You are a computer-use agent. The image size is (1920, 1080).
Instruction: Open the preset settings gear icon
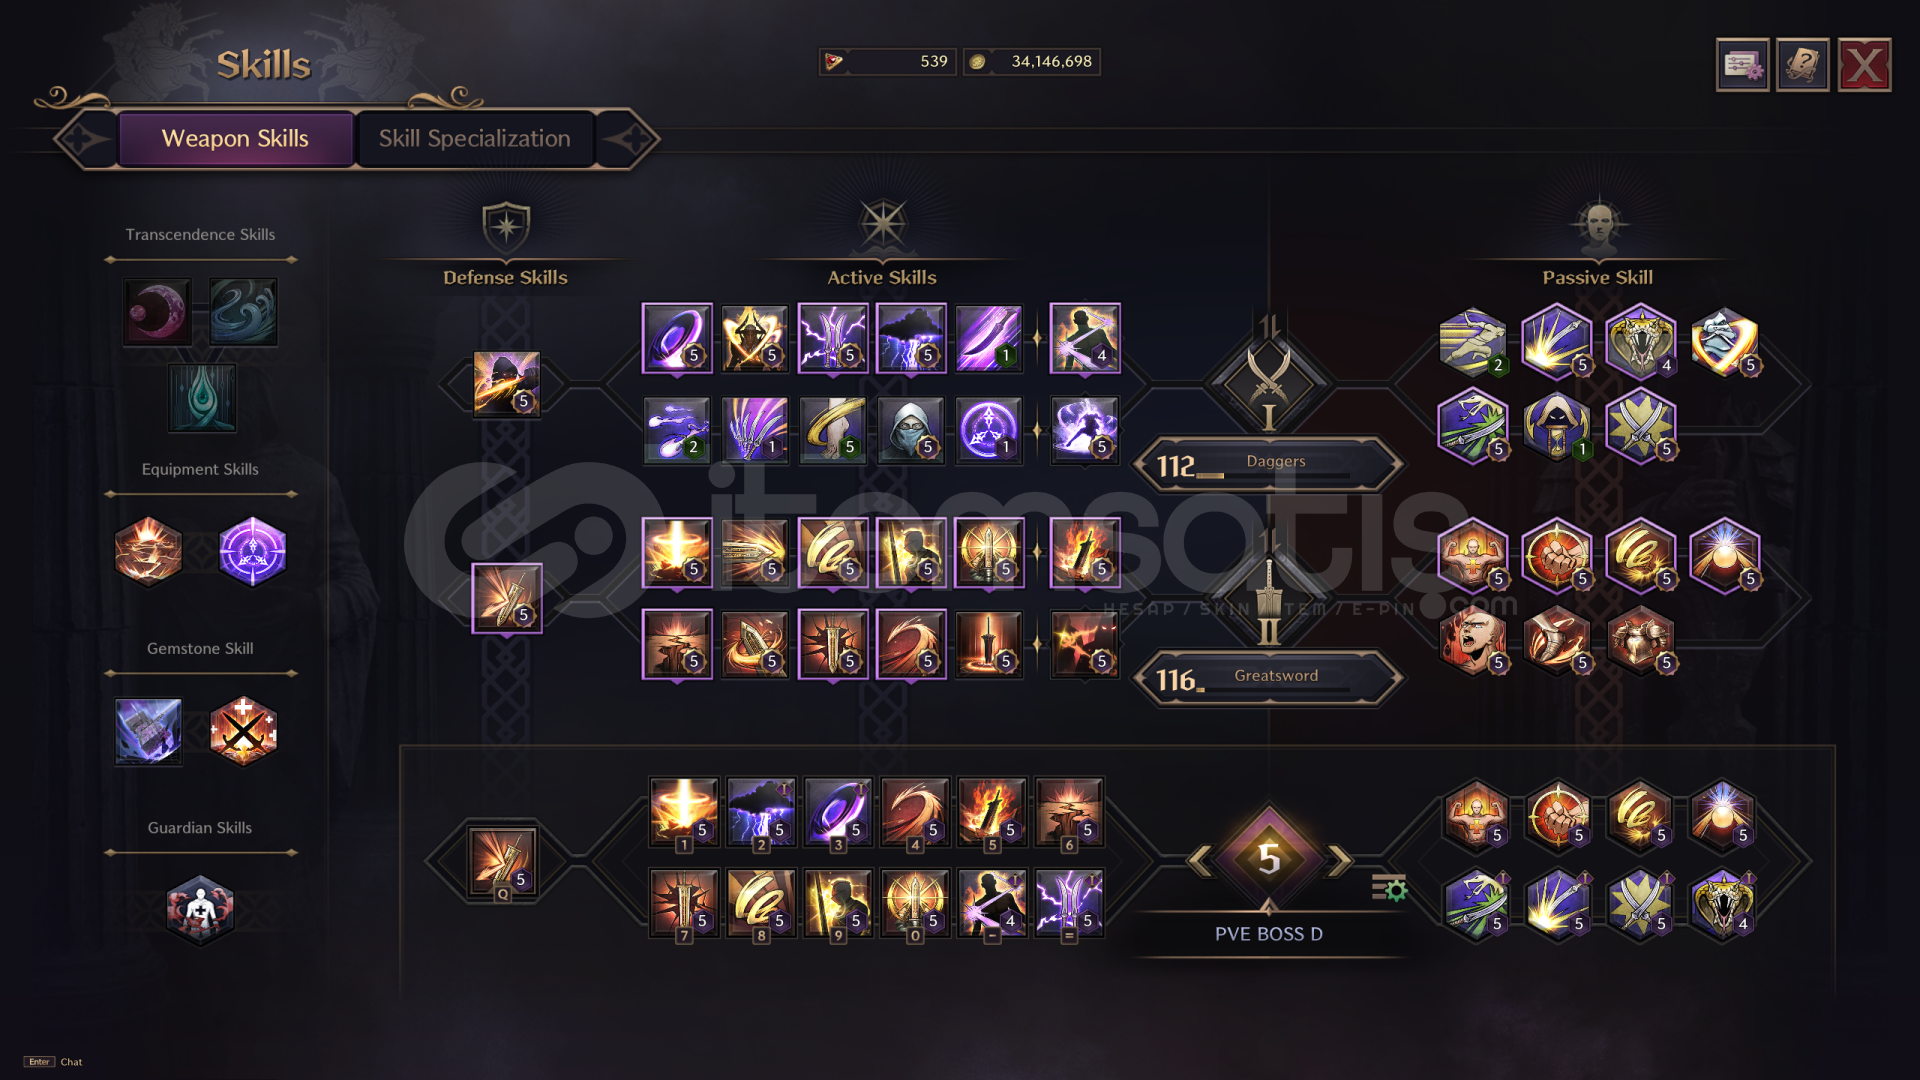tap(1389, 888)
